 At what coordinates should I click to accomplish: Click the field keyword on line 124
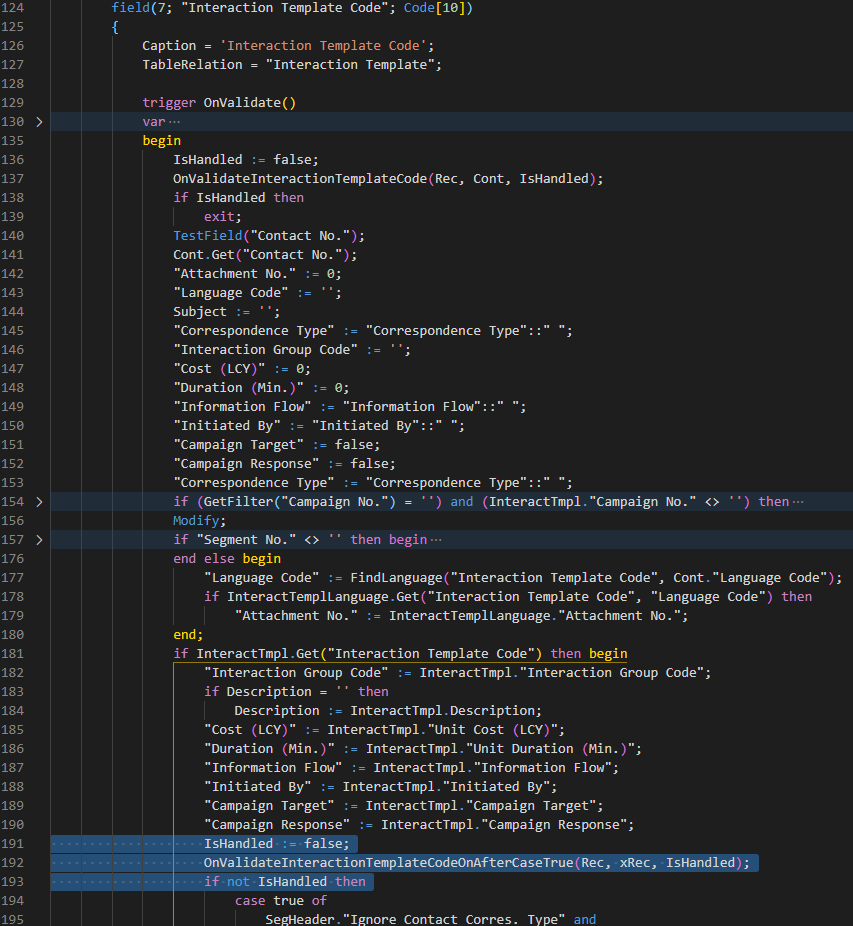coord(131,8)
